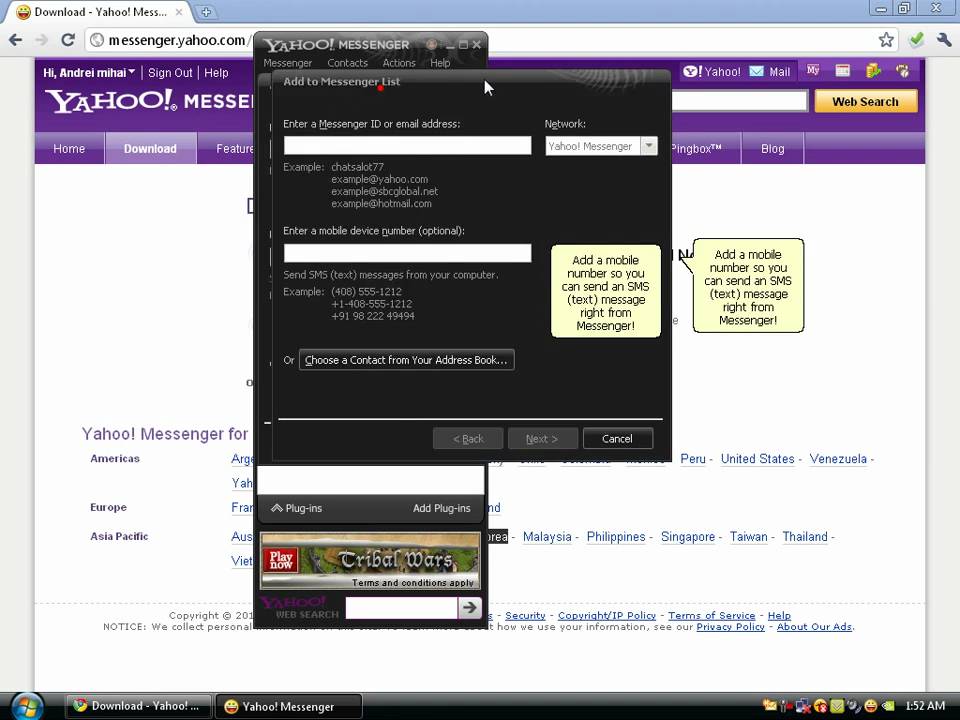The image size is (960, 720).
Task: Reload the page with refresh icon
Action: coord(68,40)
